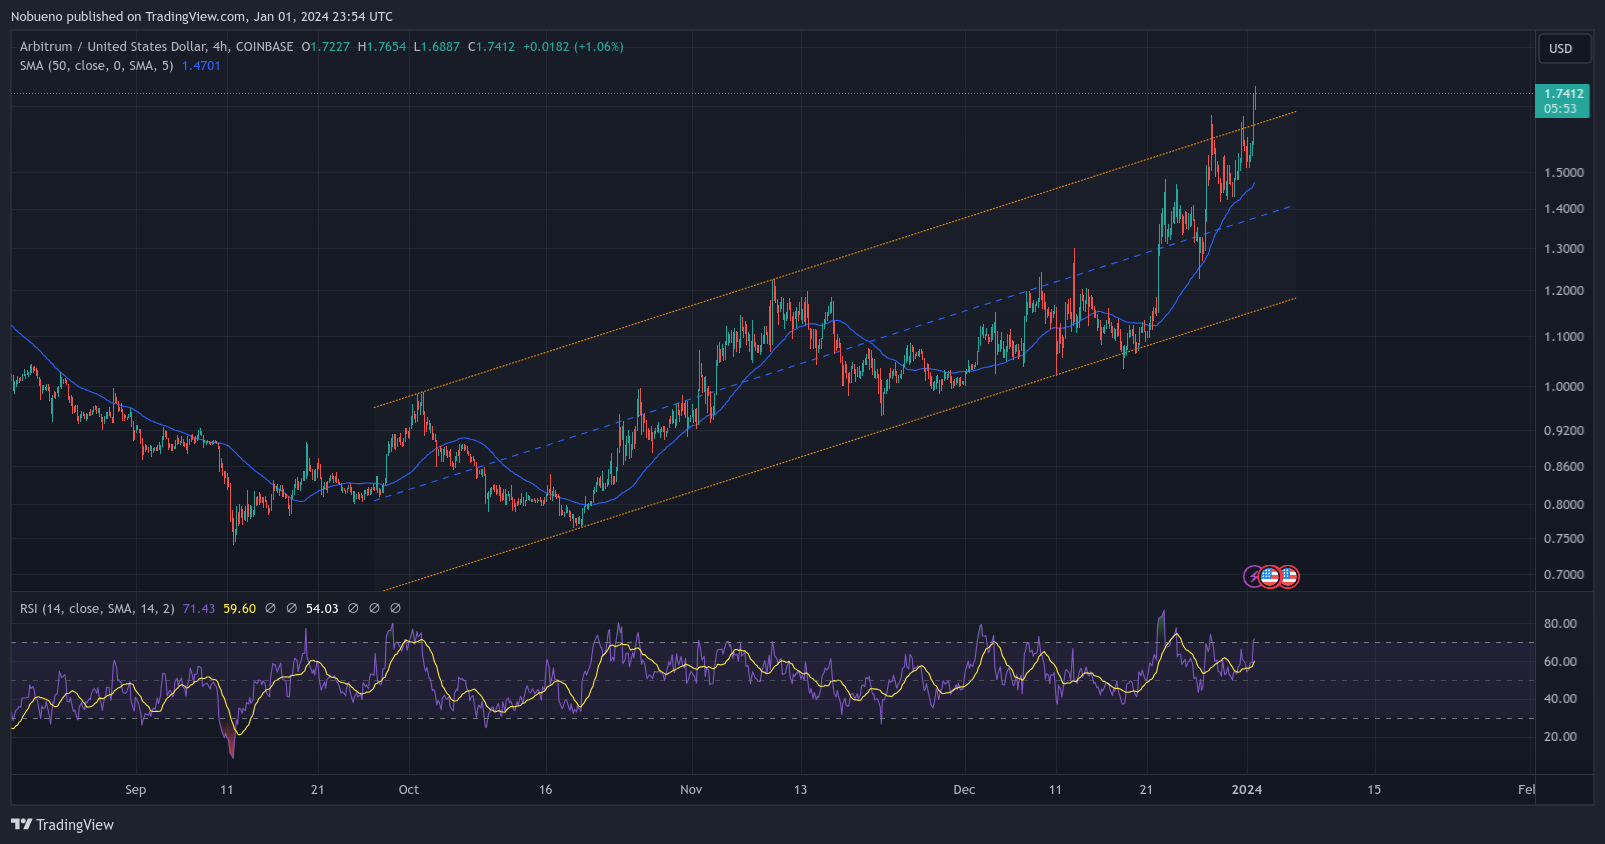Open the USD currency selector

[x=1564, y=48]
